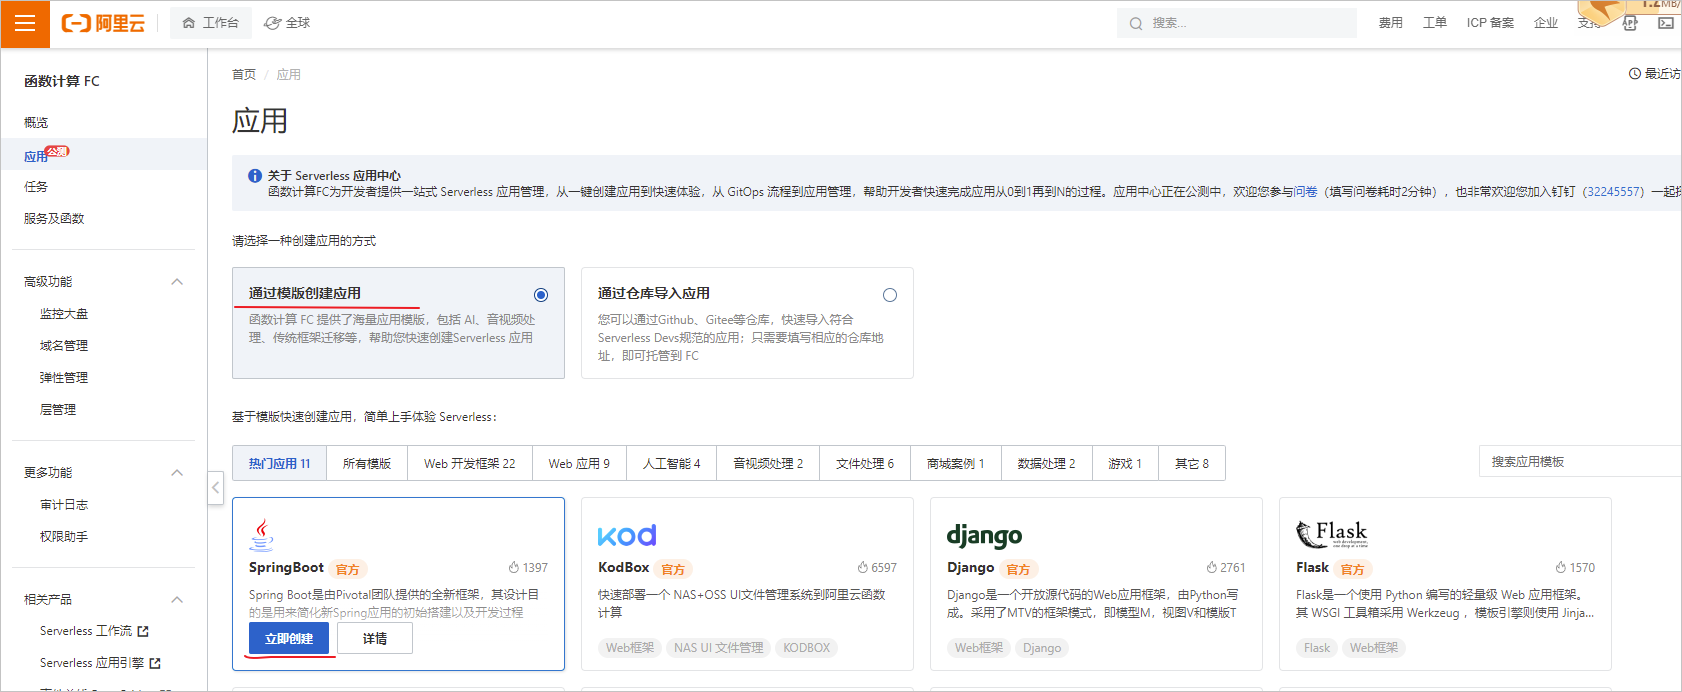Screen dimensions: 1682x692
Task: Switch to 其它 8 tab
Action: pyautogui.click(x=1192, y=464)
